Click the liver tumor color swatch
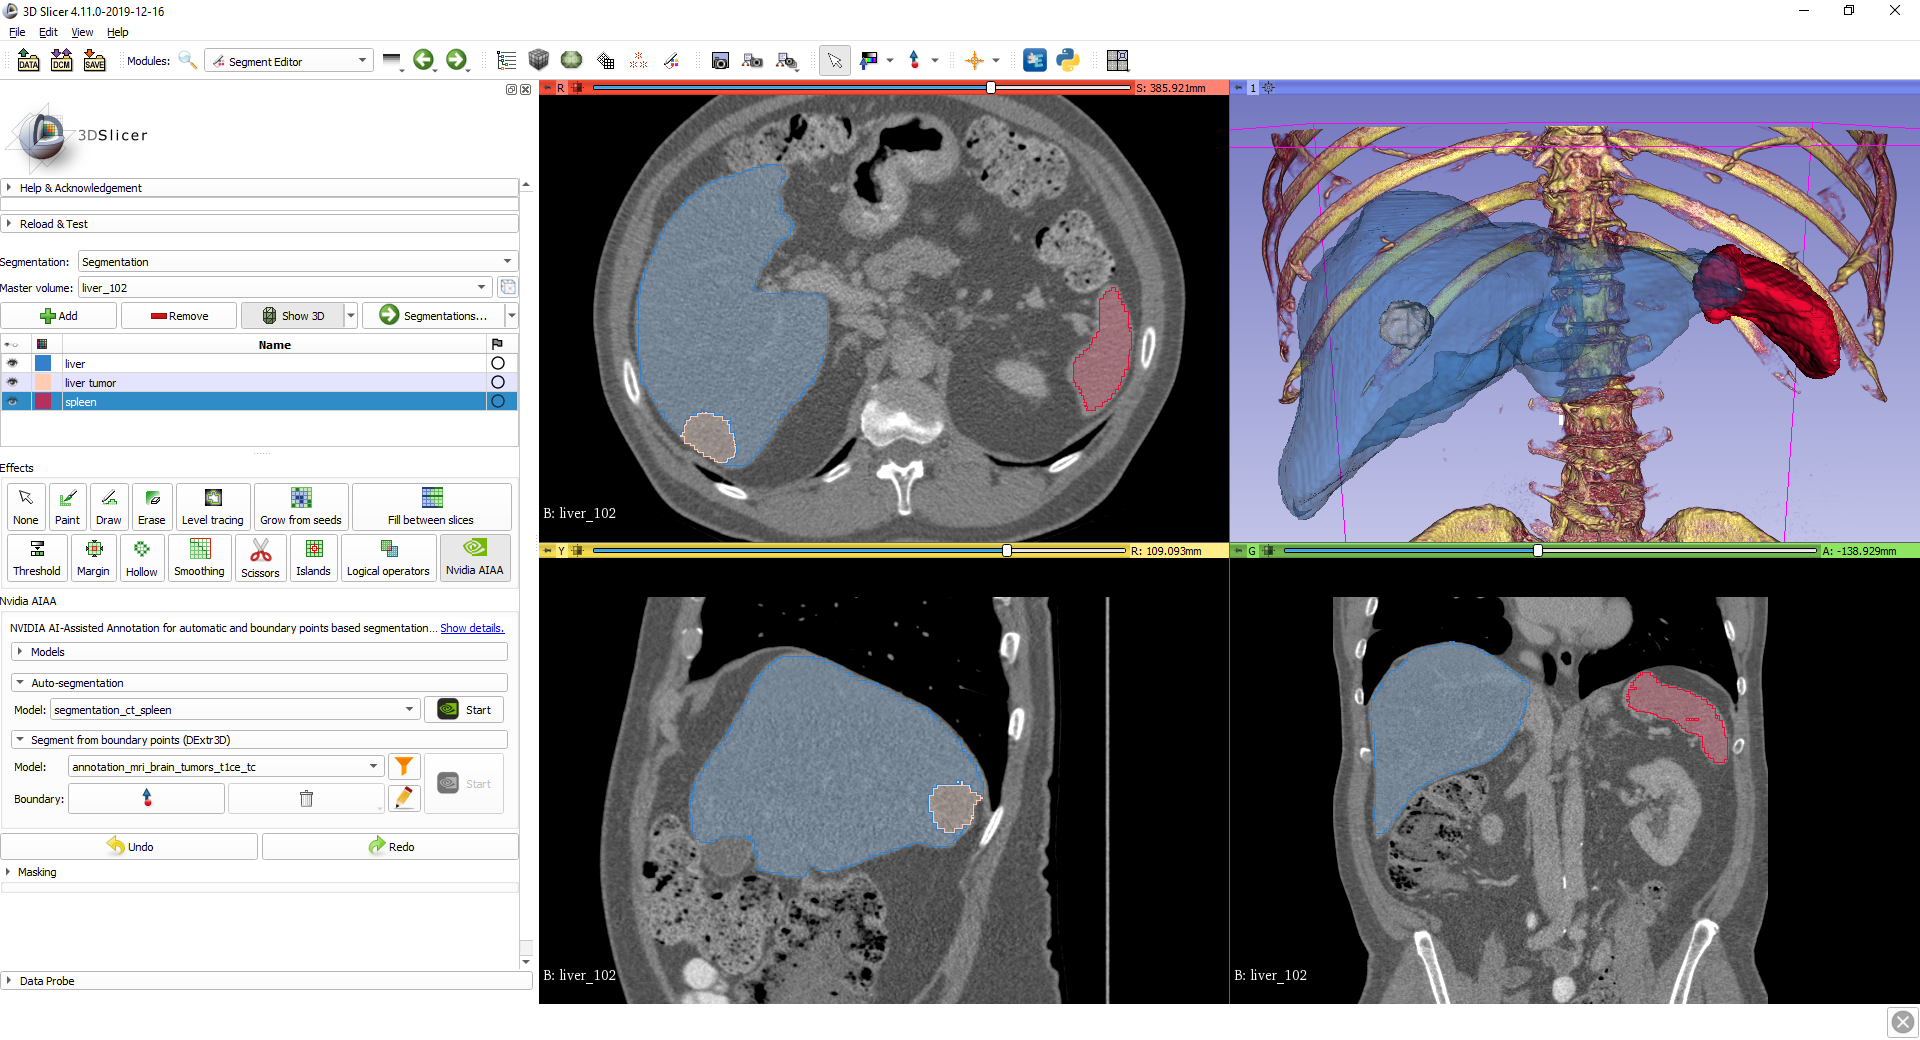 (43, 383)
